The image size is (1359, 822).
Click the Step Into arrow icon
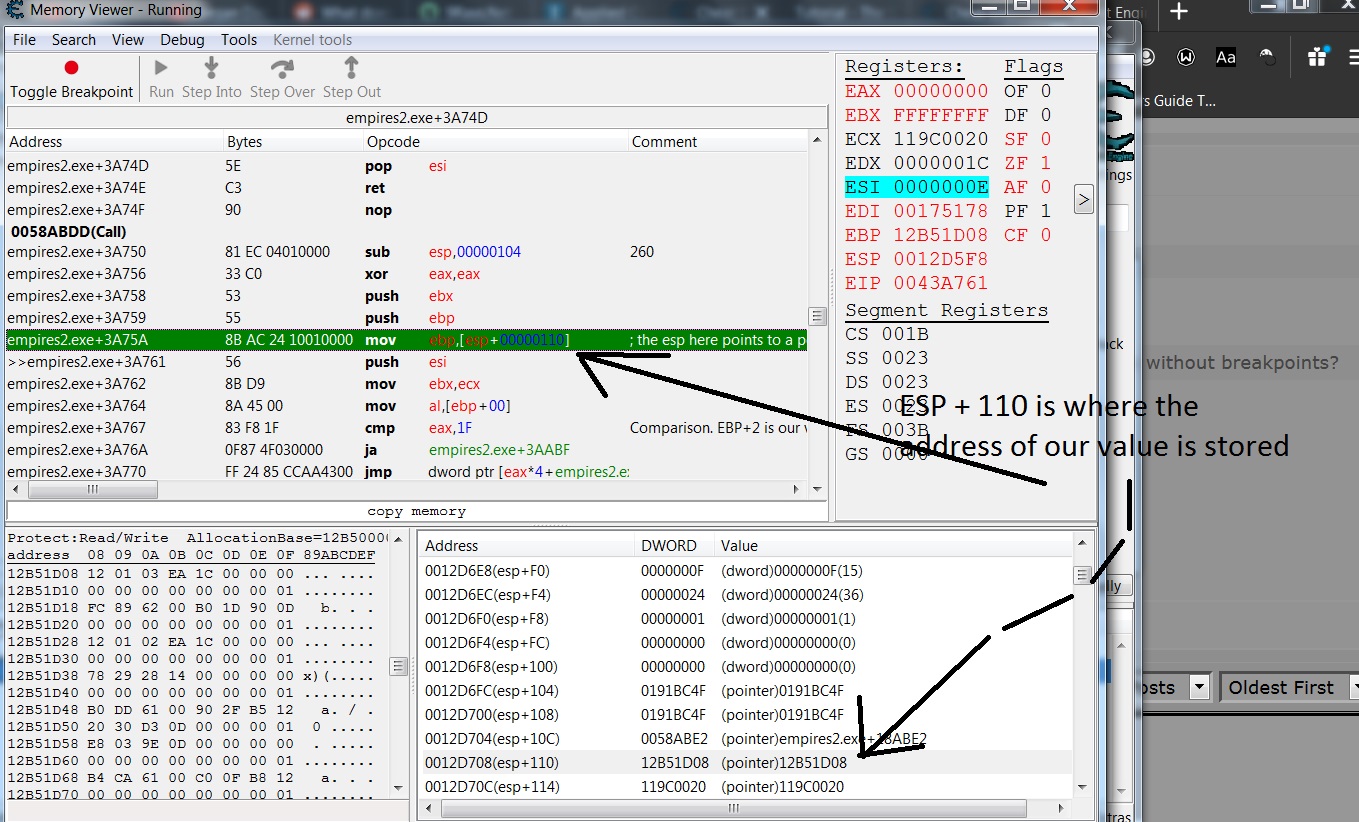tap(211, 68)
